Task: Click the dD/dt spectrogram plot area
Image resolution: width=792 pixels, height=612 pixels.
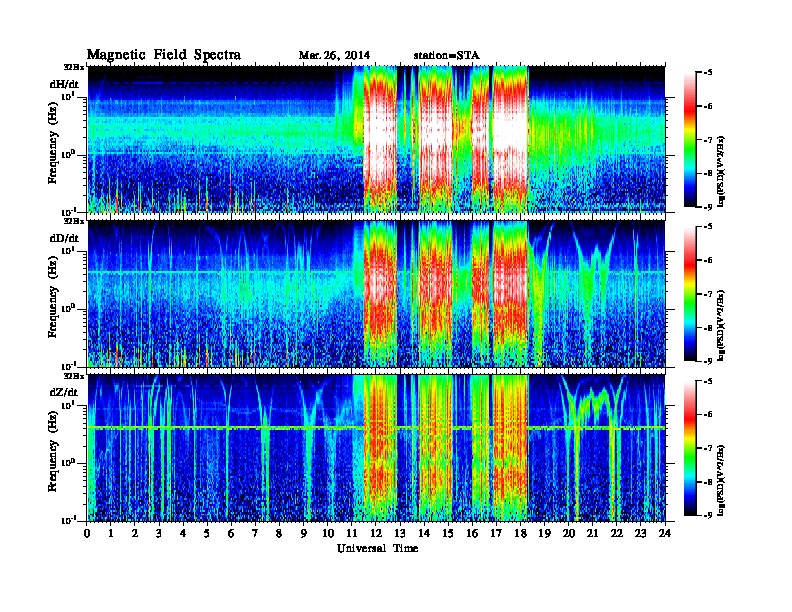Action: pos(376,294)
